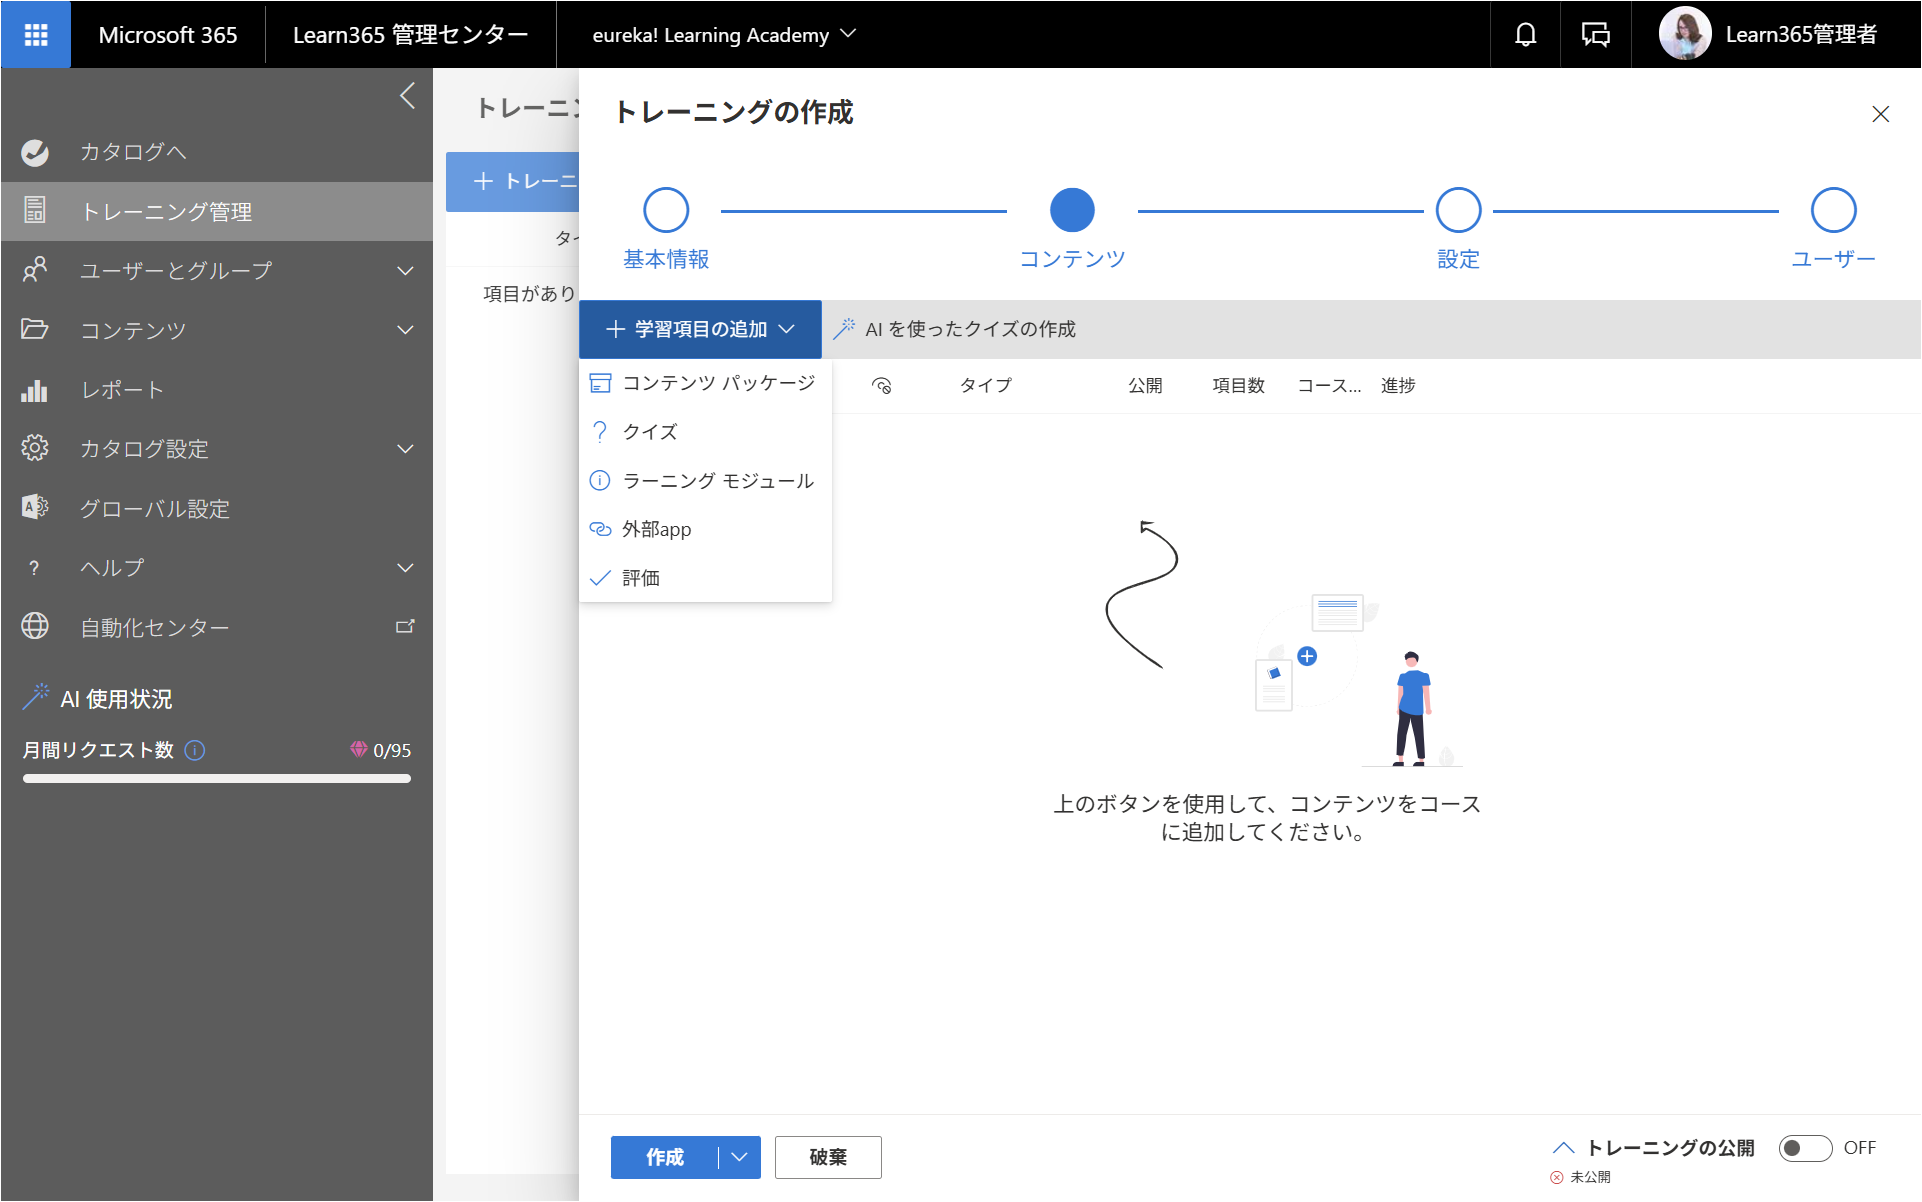Click the AI 使用状況 wand icon
The width and height of the screenshot is (1922, 1202).
tap(36, 697)
